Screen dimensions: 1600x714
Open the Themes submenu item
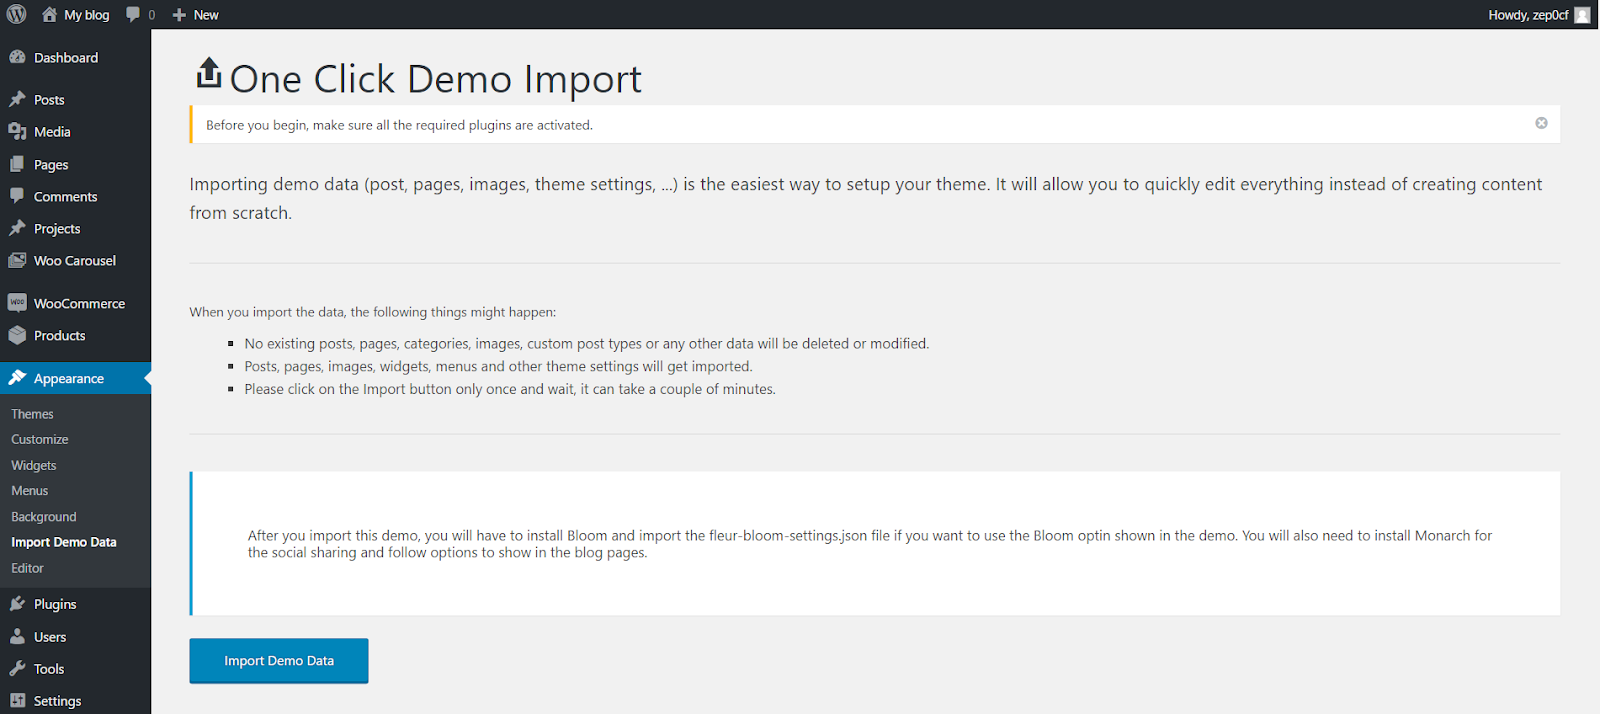click(32, 414)
